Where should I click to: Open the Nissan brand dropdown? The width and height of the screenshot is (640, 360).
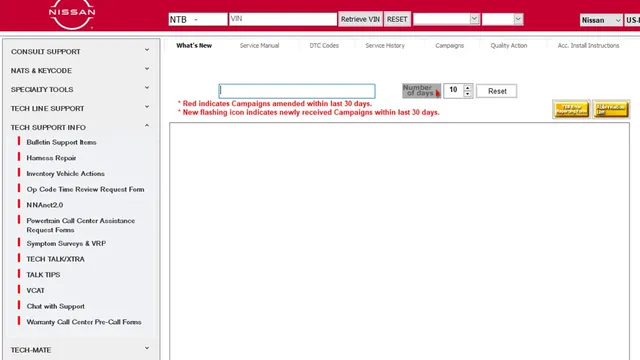(601, 20)
